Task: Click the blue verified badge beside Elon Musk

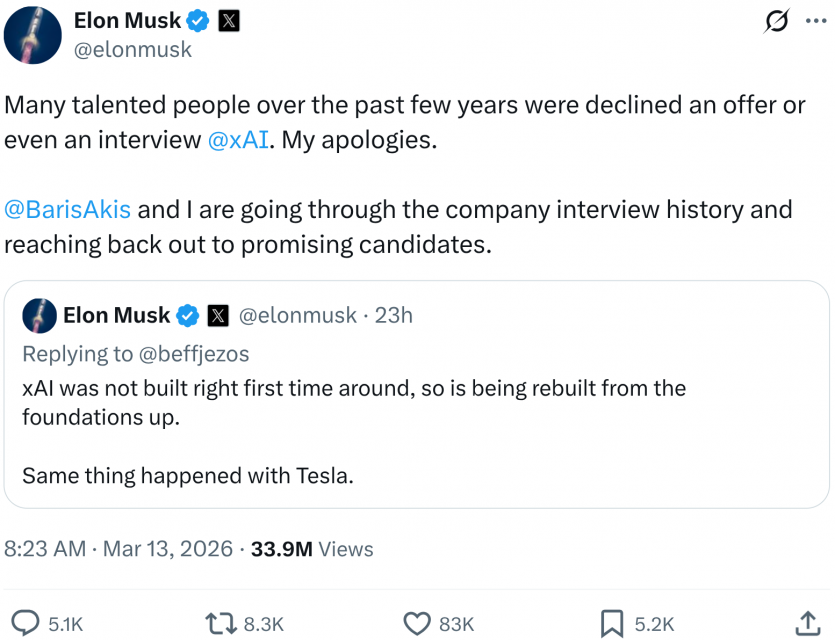Action: point(198,20)
